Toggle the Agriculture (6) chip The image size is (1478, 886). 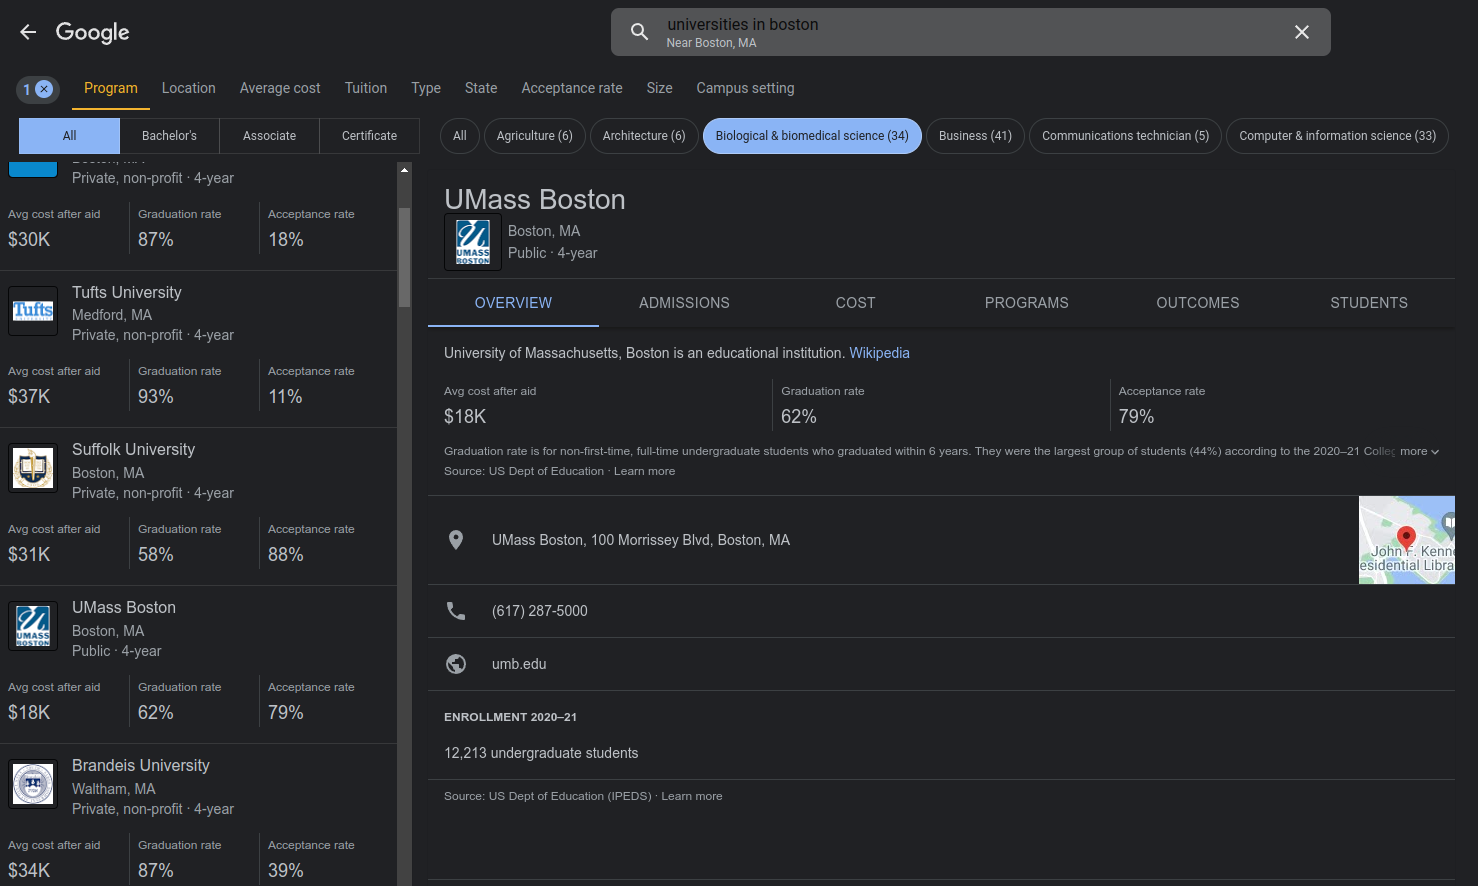535,136
